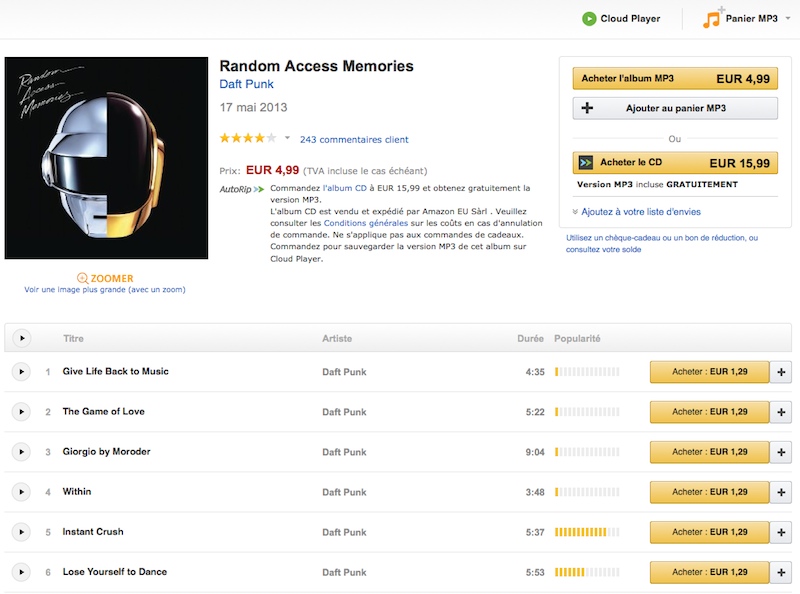This screenshot has width=800, height=594.
Task: Buy Within for EUR 1,29
Action: click(709, 492)
